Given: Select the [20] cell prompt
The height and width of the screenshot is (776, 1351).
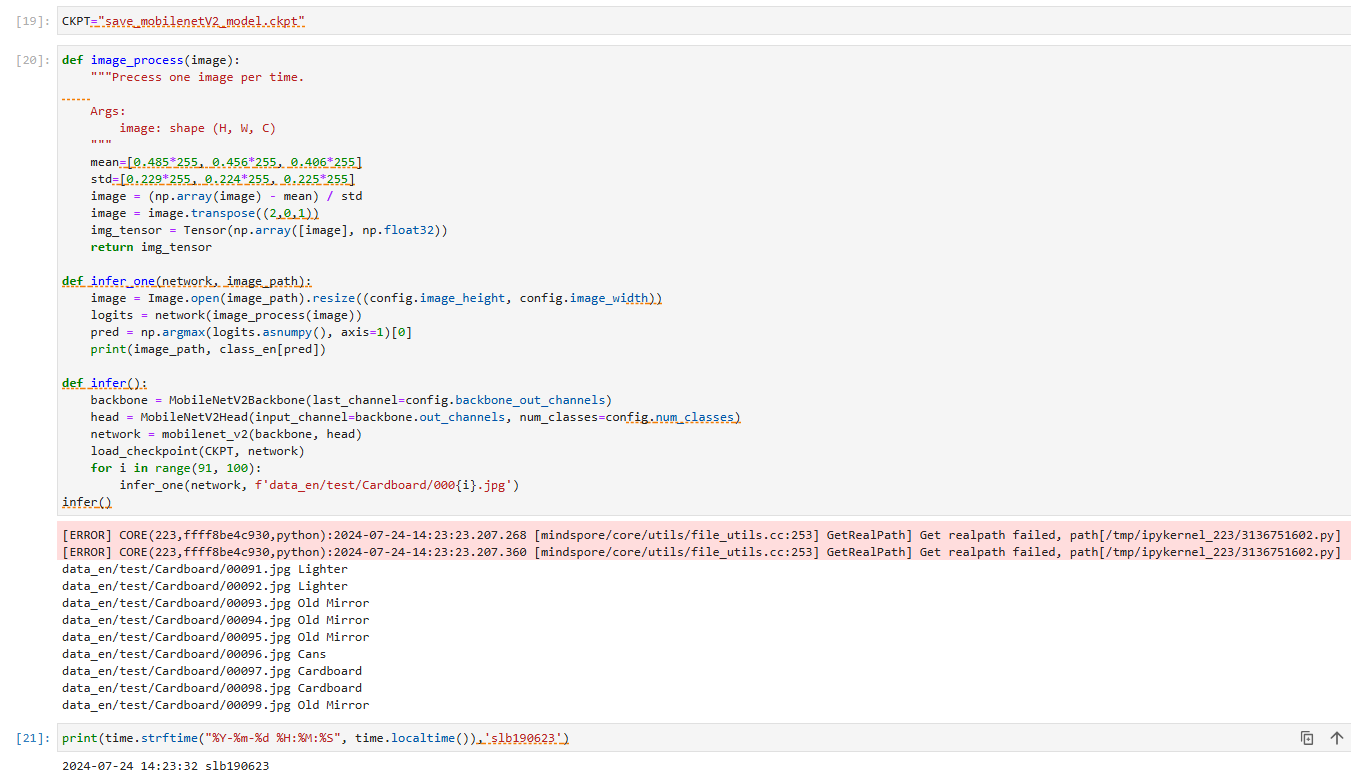Looking at the screenshot, I should tap(33, 60).
